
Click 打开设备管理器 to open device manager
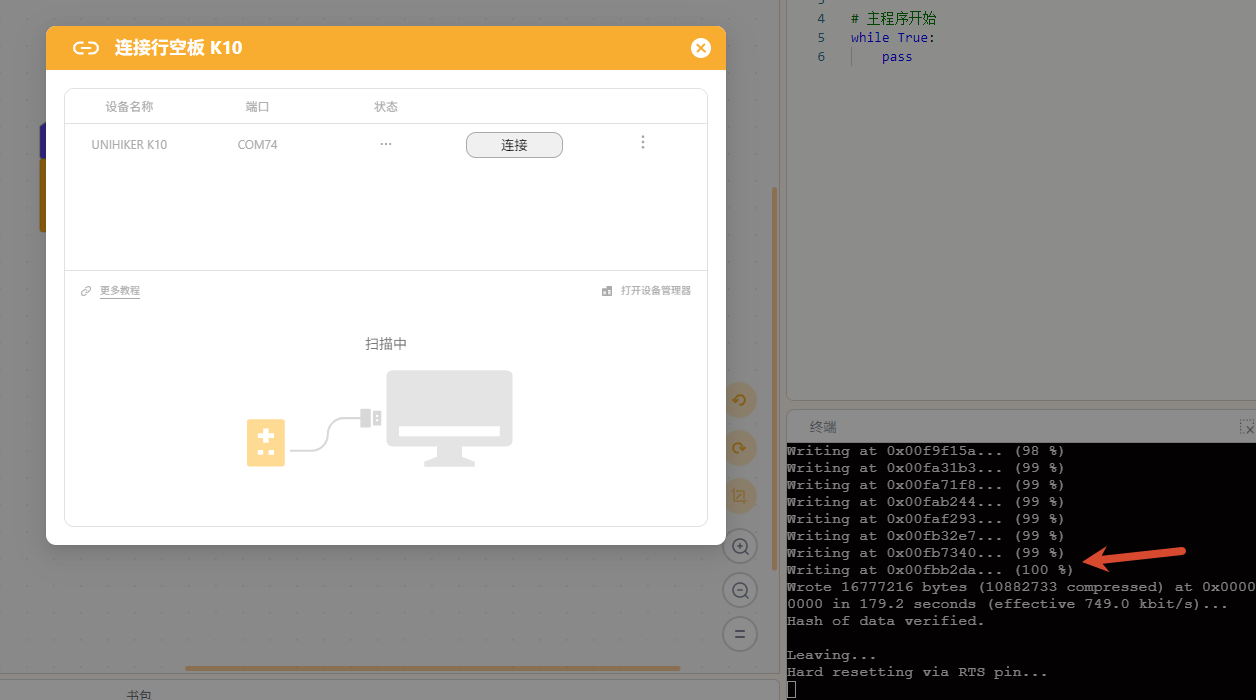tap(656, 291)
